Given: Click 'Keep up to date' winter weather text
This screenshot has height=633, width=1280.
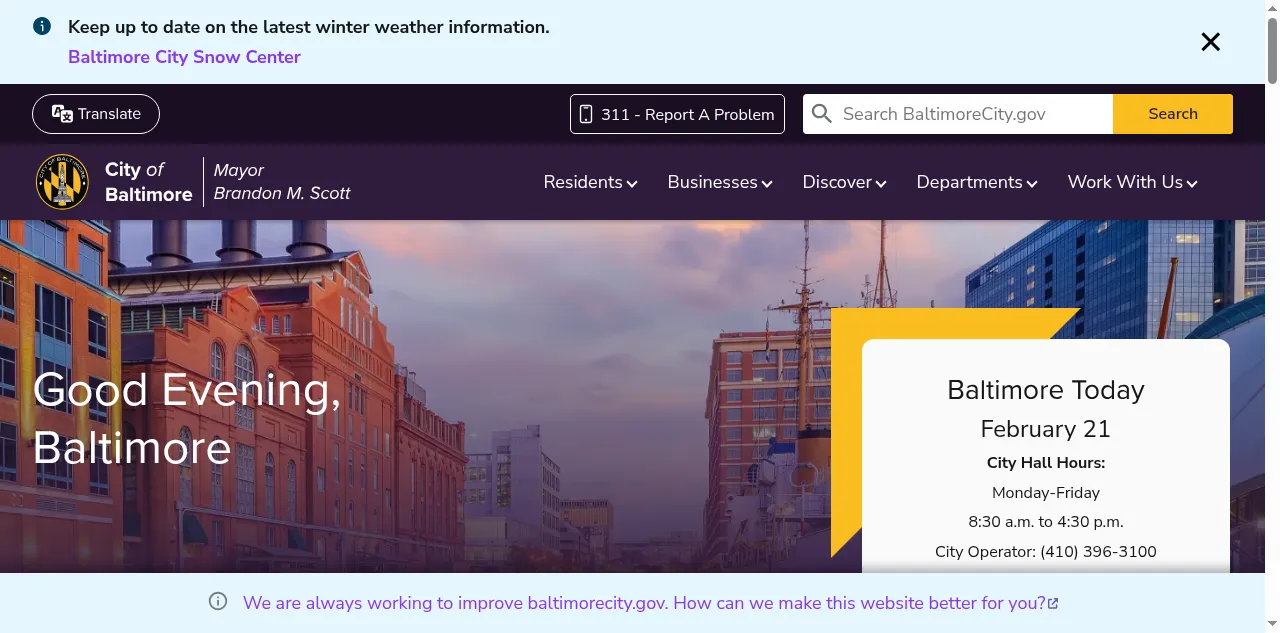Looking at the screenshot, I should click(x=309, y=27).
